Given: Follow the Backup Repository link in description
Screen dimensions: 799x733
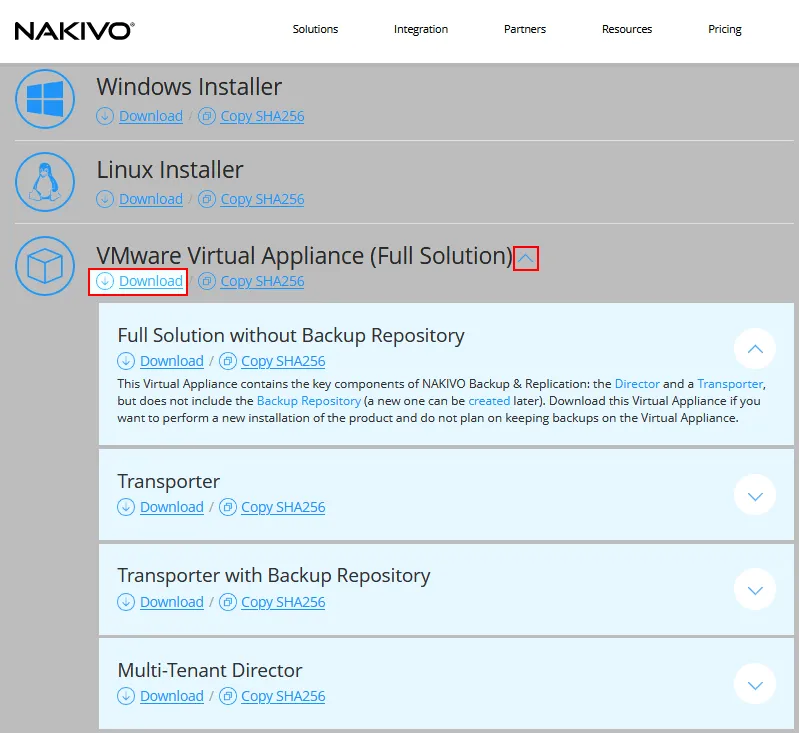Looking at the screenshot, I should click(308, 400).
